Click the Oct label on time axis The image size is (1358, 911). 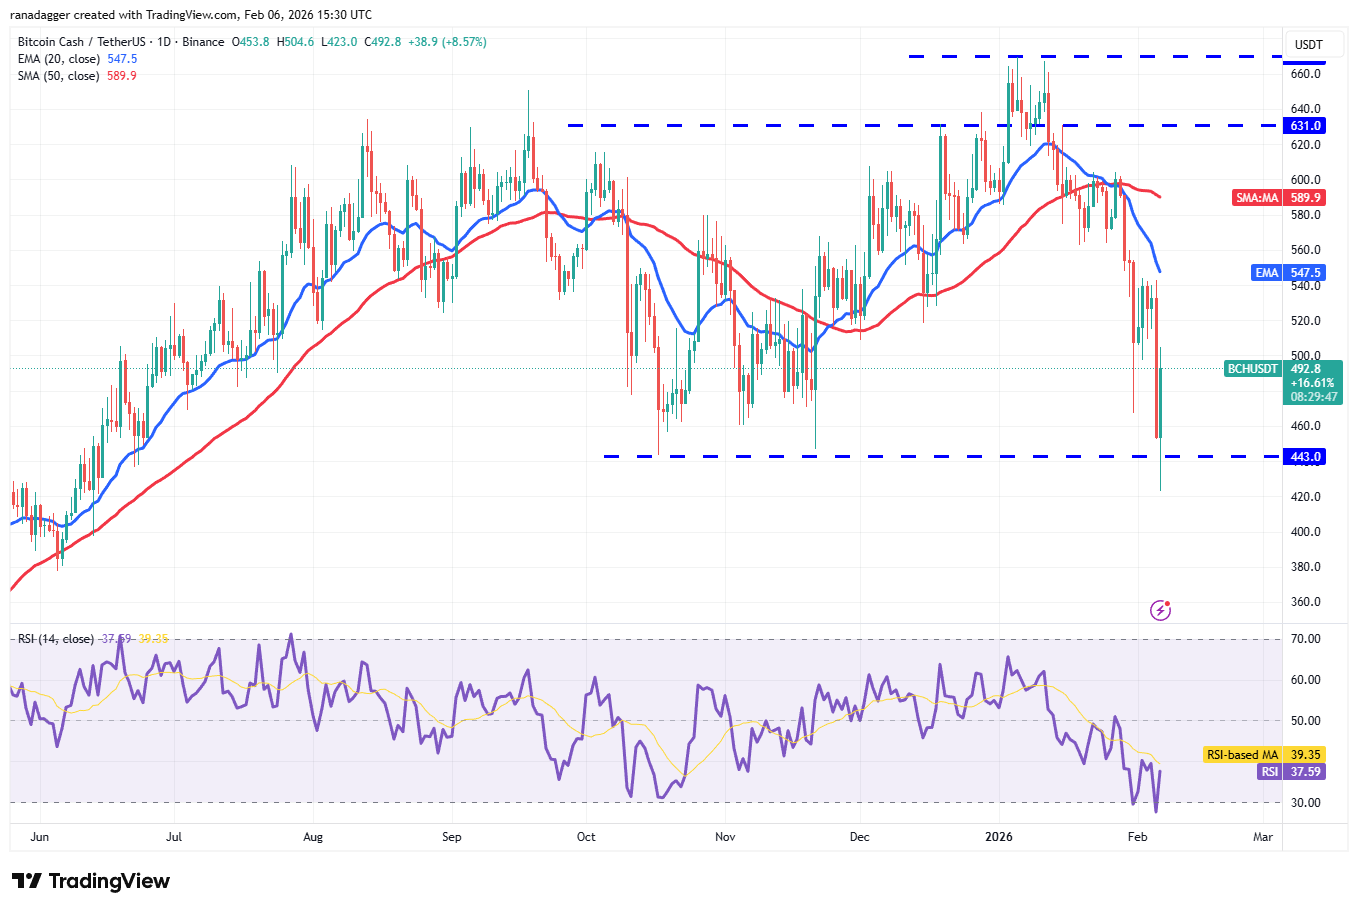(586, 837)
